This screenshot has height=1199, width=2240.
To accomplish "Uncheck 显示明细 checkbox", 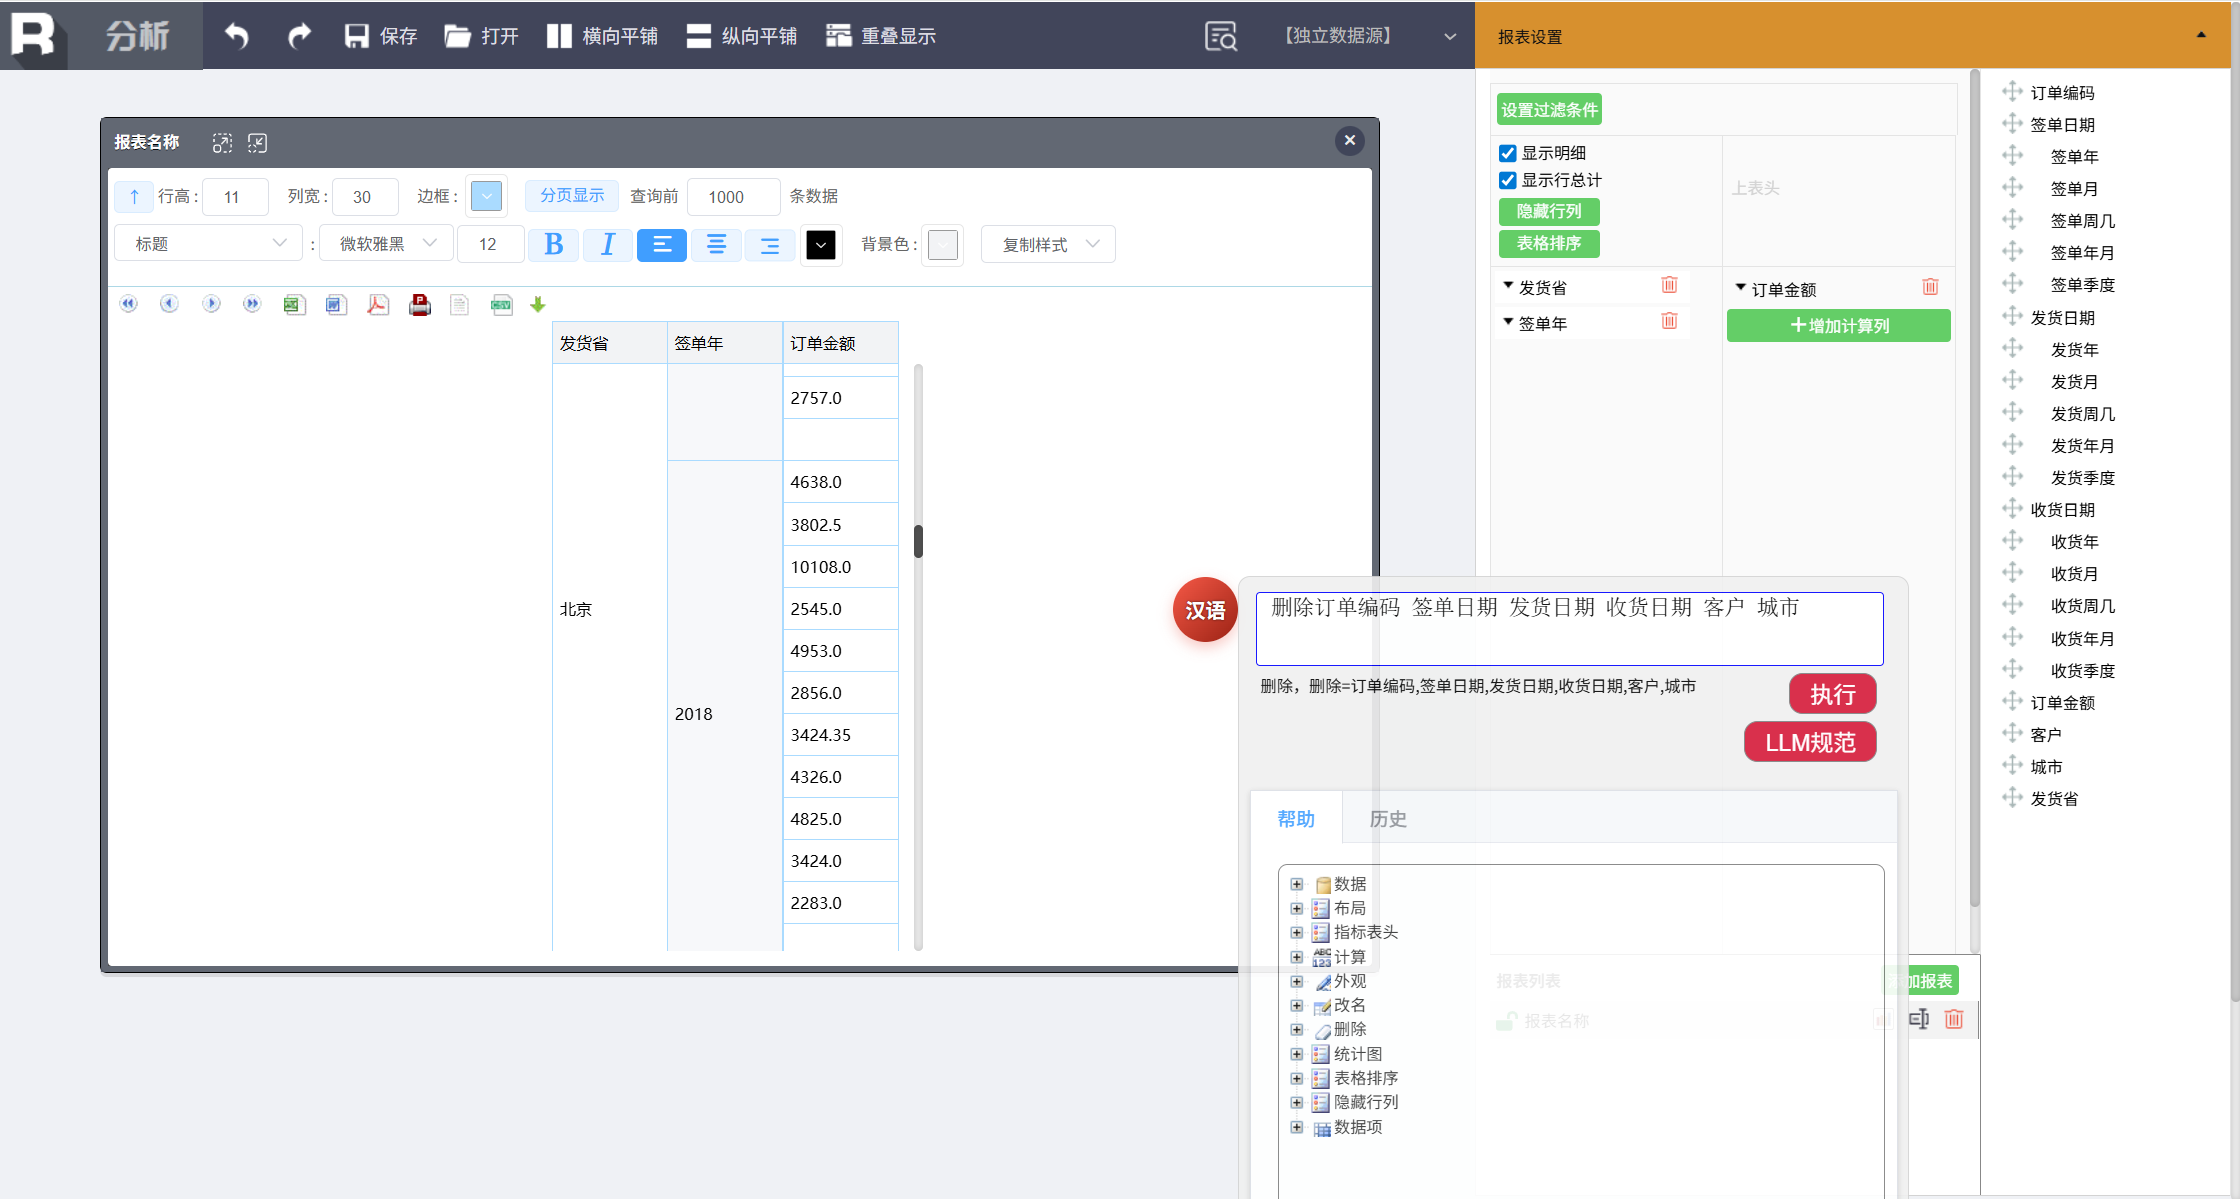I will (x=1508, y=153).
